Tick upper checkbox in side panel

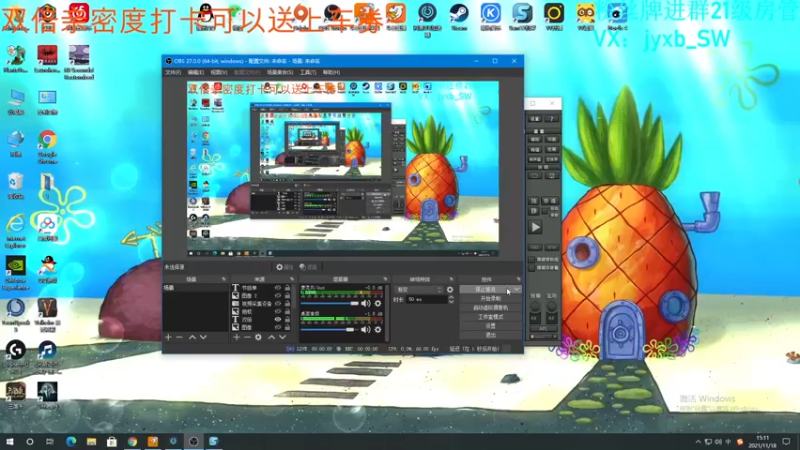pyautogui.click(x=532, y=260)
